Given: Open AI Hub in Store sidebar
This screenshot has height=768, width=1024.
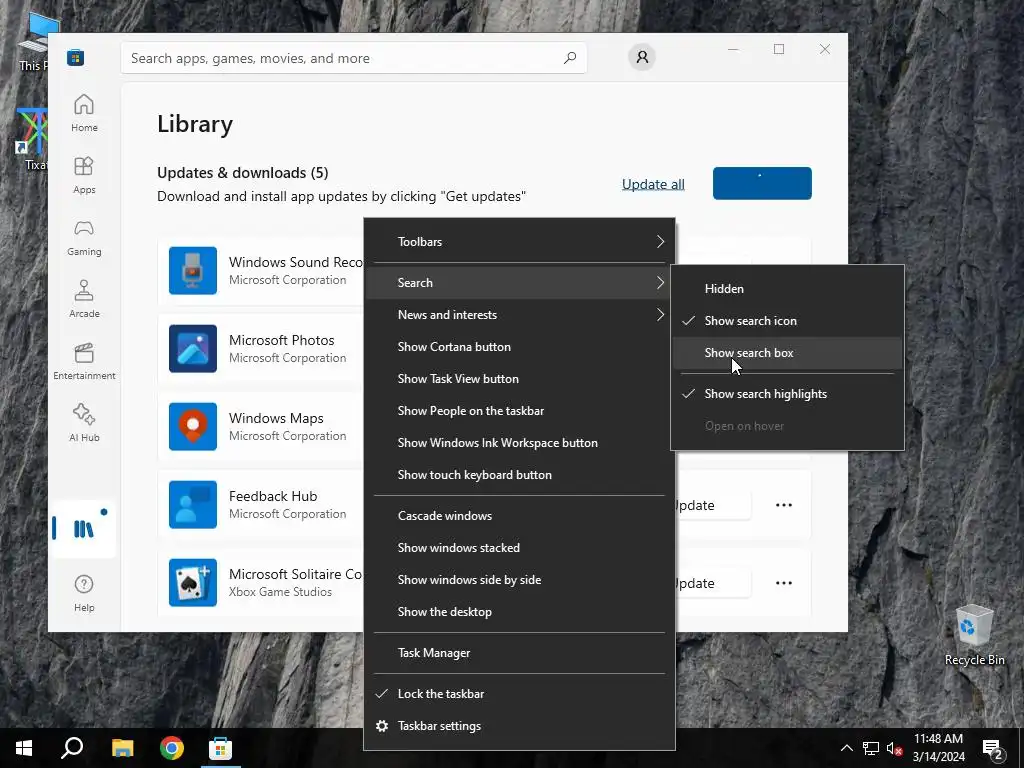Looking at the screenshot, I should coord(84,423).
